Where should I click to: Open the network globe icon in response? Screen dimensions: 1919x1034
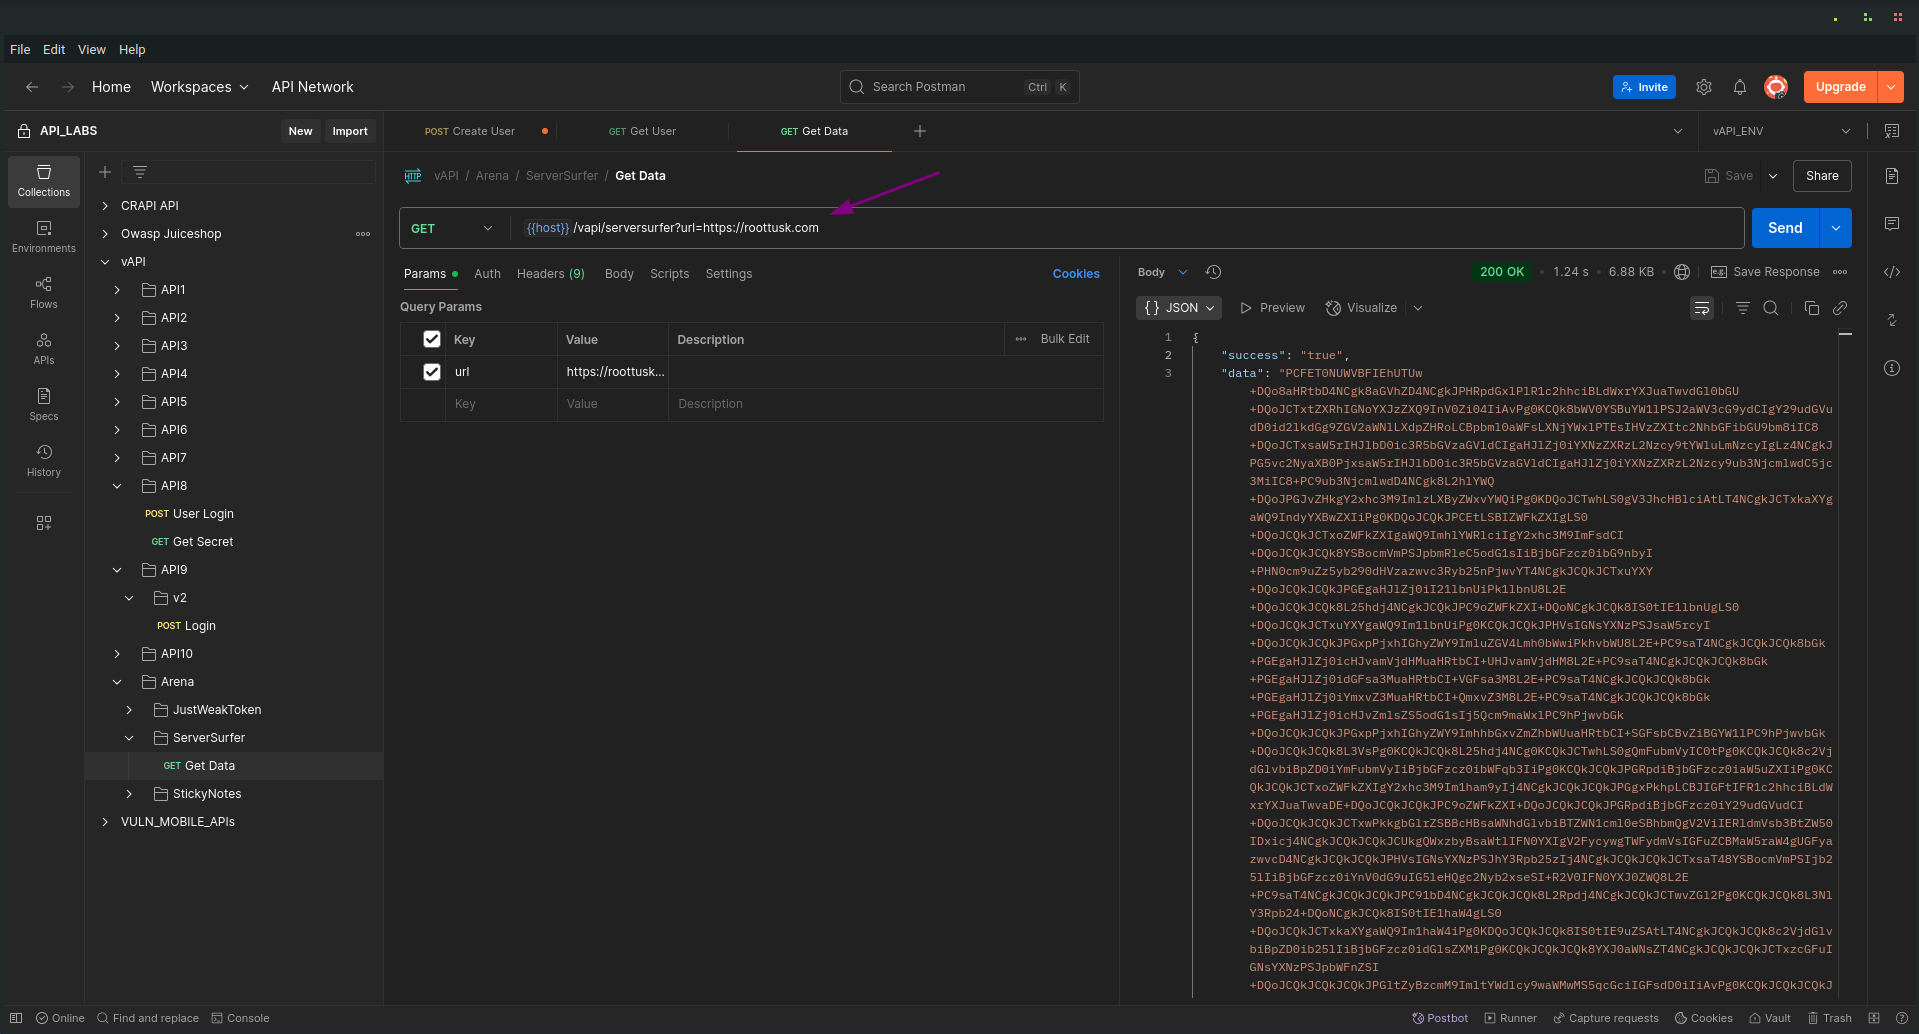[1682, 272]
